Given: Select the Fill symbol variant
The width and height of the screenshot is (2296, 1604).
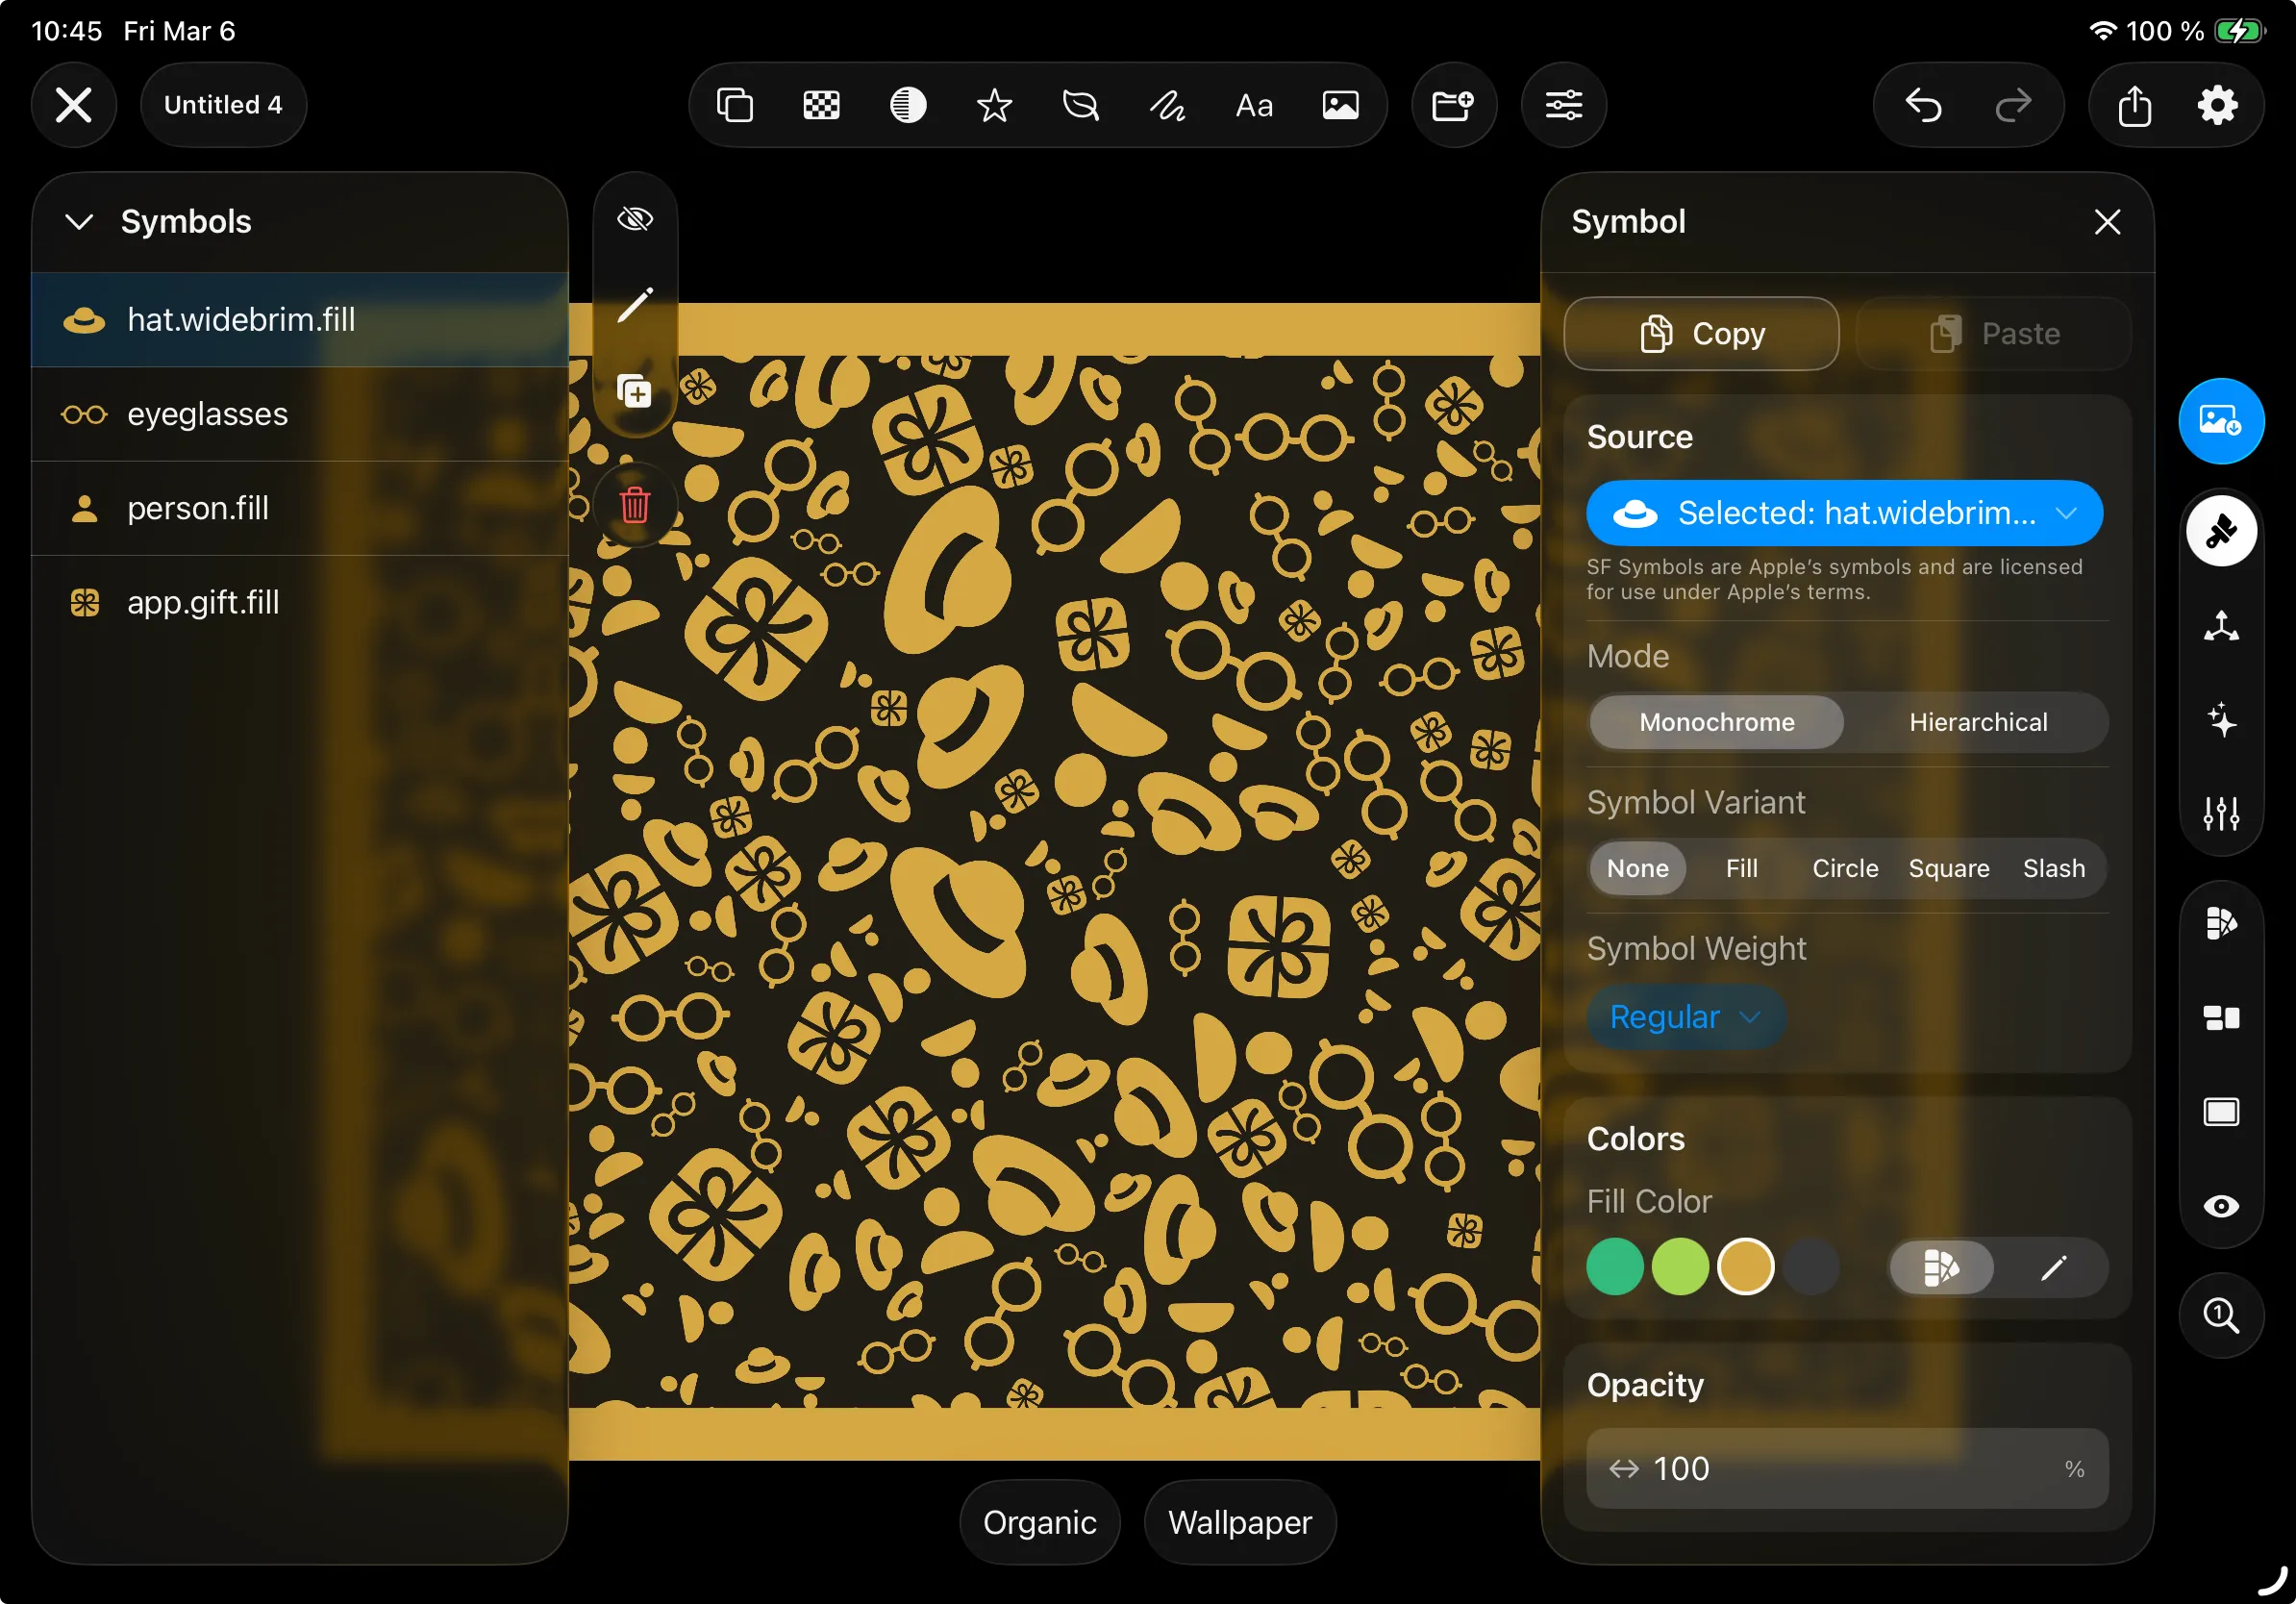Looking at the screenshot, I should 1742,868.
